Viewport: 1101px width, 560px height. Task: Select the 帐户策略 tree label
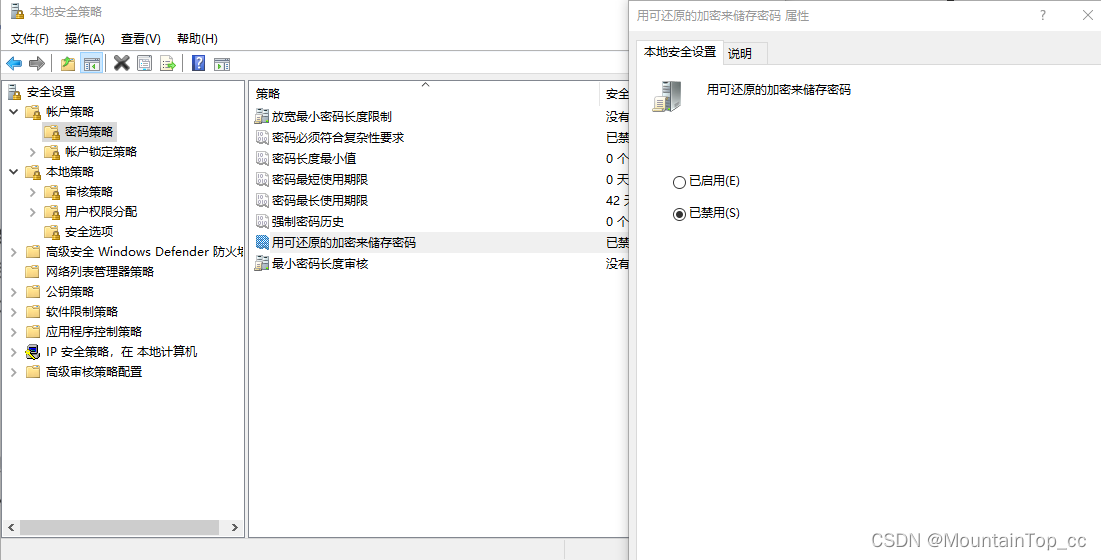(70, 112)
